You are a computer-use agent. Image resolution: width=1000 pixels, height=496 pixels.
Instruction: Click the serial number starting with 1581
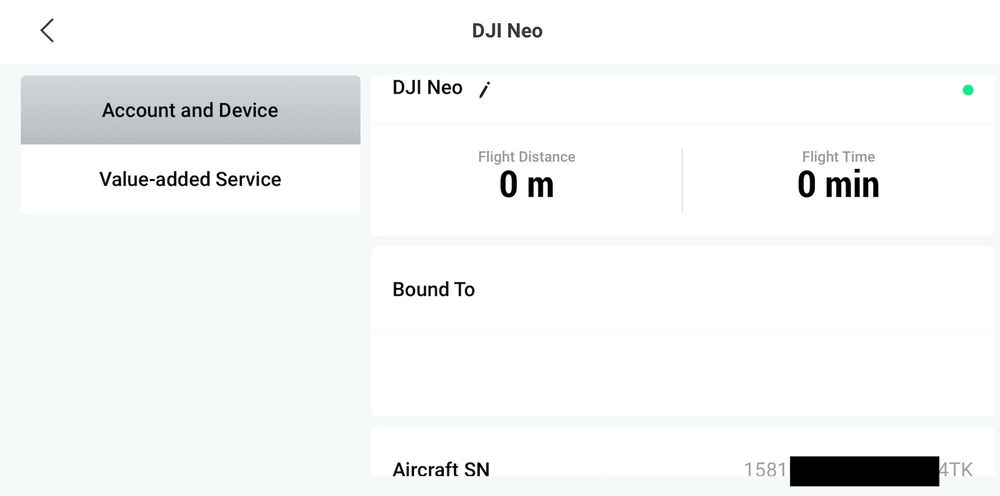766,470
